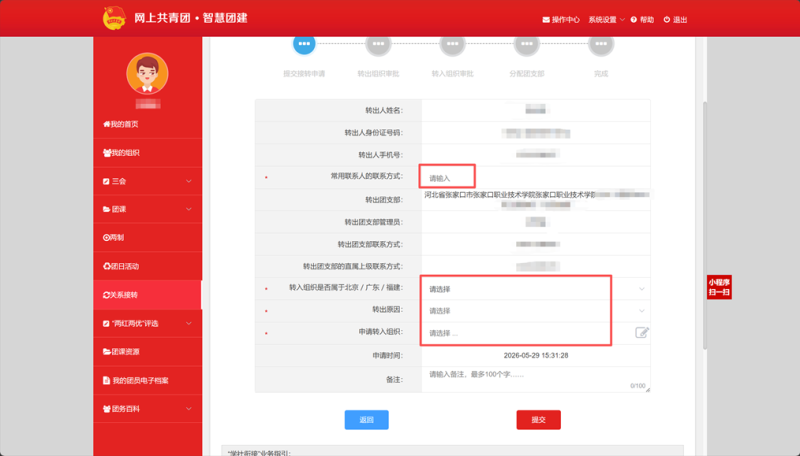Open the 转入组织是否属于北京/广东/福建 dropdown
This screenshot has width=800, height=456.
(536, 289)
